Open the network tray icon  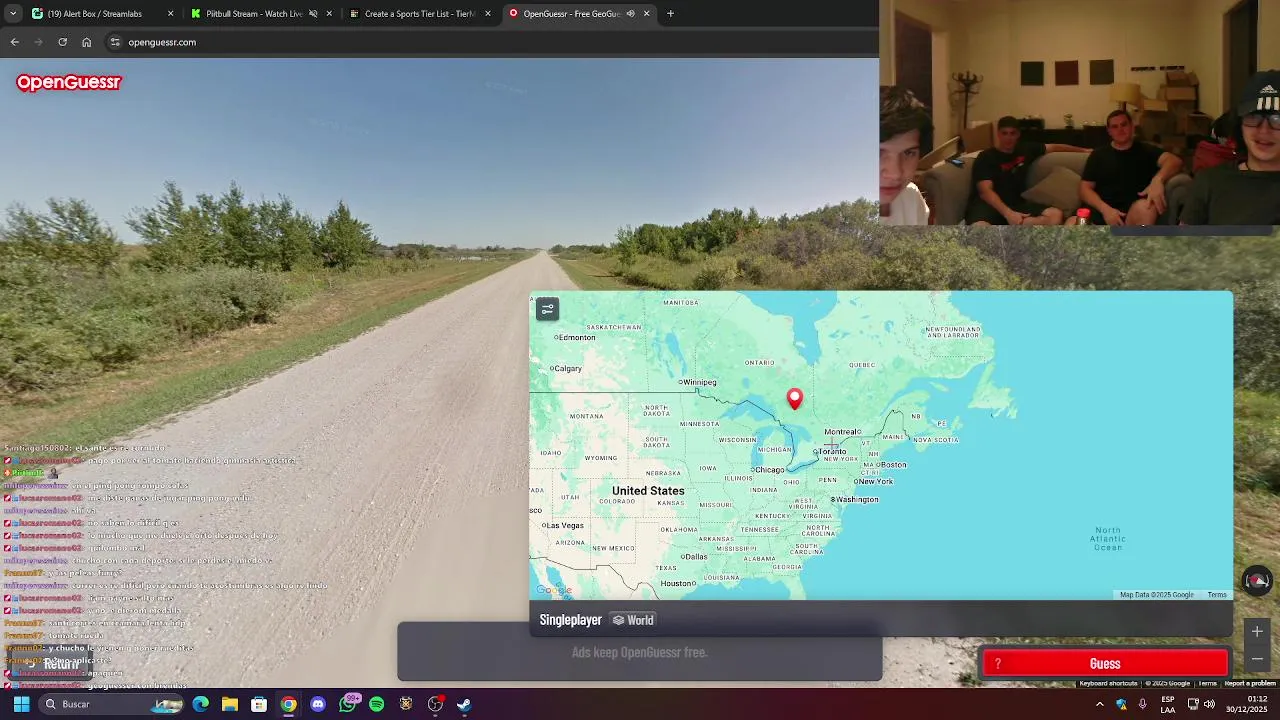1193,704
